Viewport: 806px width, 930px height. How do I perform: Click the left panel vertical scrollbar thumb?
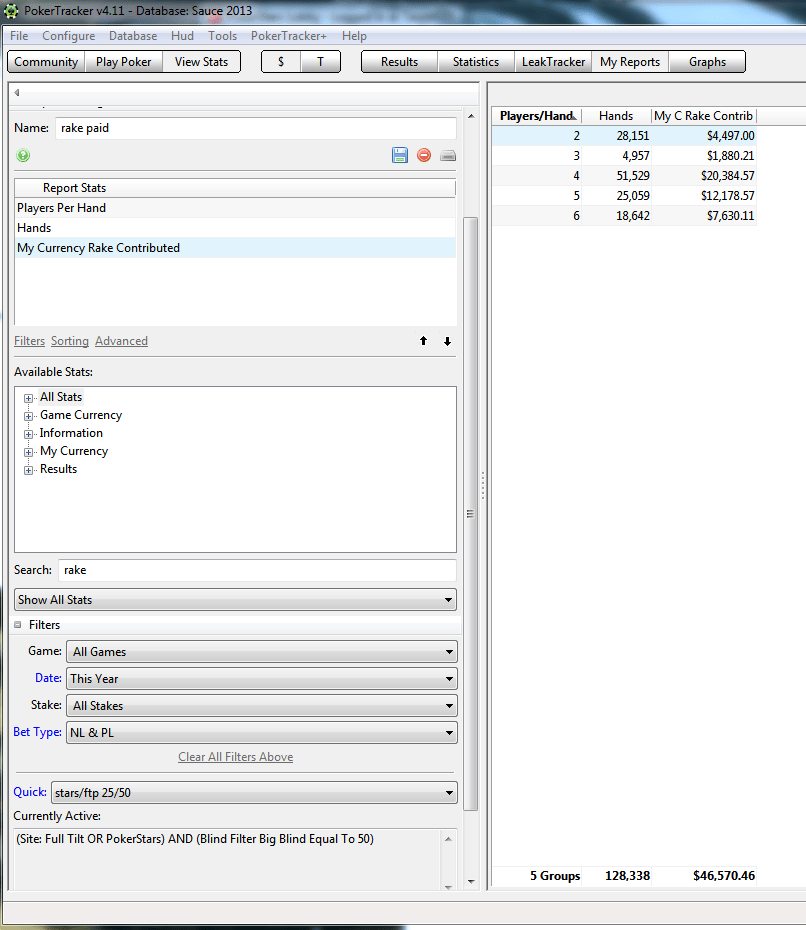470,514
